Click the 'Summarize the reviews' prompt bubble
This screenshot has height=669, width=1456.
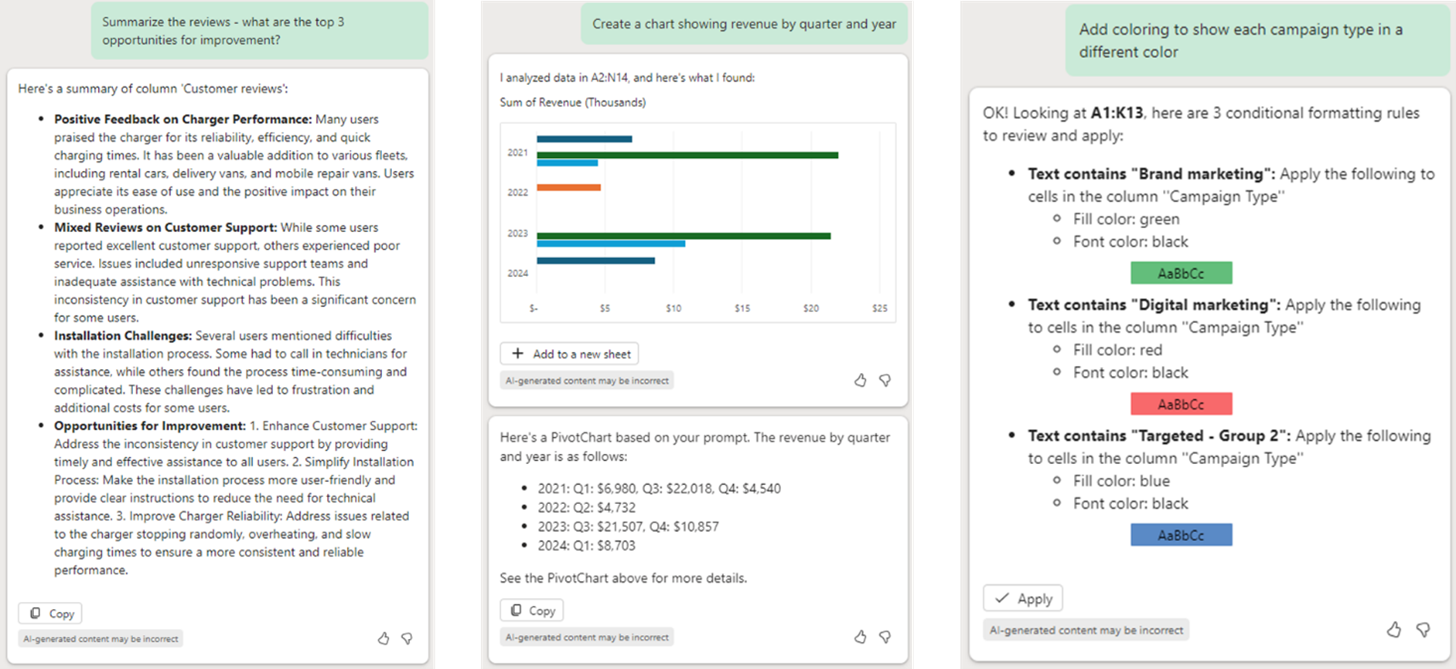pyautogui.click(x=259, y=30)
